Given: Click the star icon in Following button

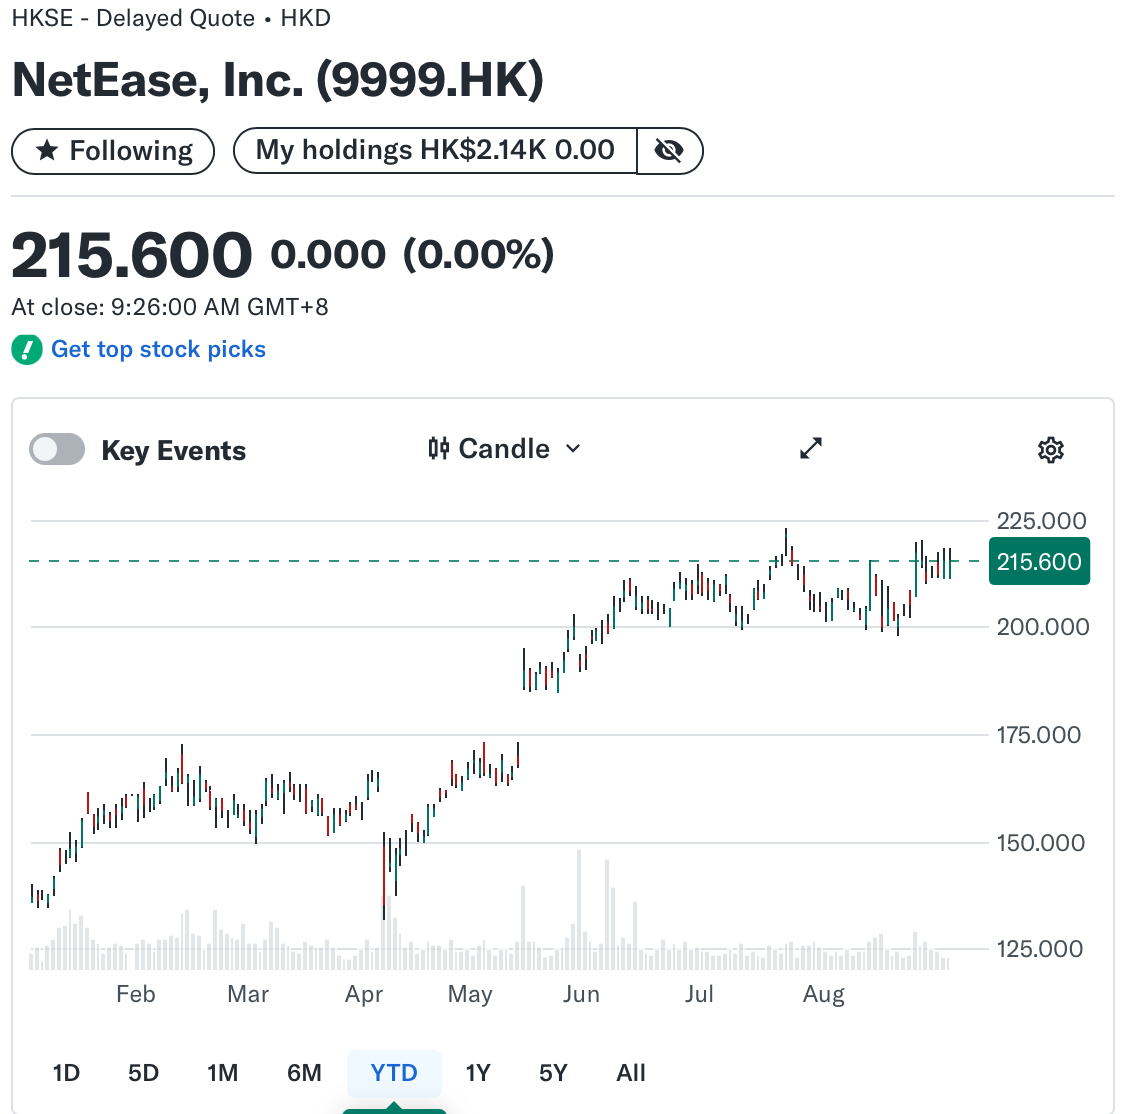Looking at the screenshot, I should pos(47,151).
